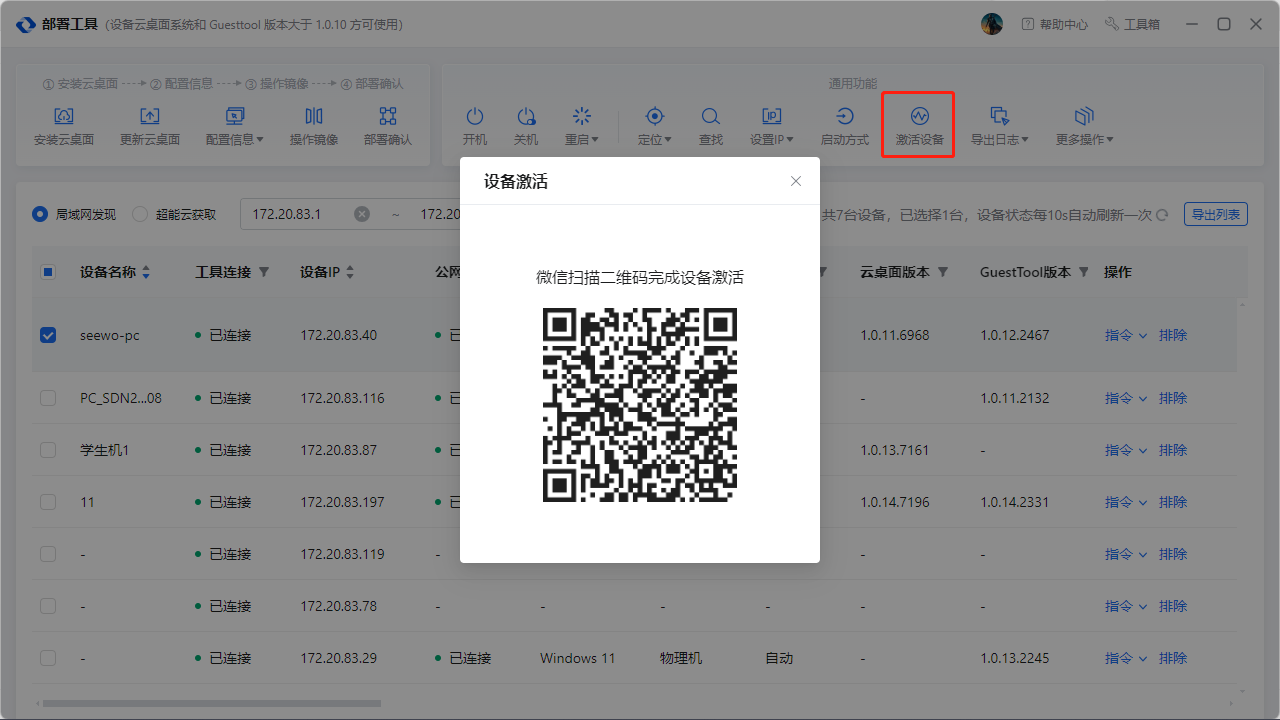Check the 172.20.83.119 device checkbox

point(48,554)
